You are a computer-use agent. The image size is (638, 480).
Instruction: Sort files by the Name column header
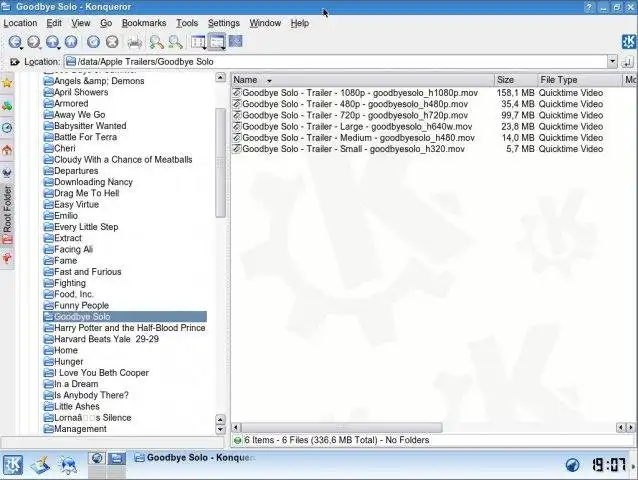363,80
